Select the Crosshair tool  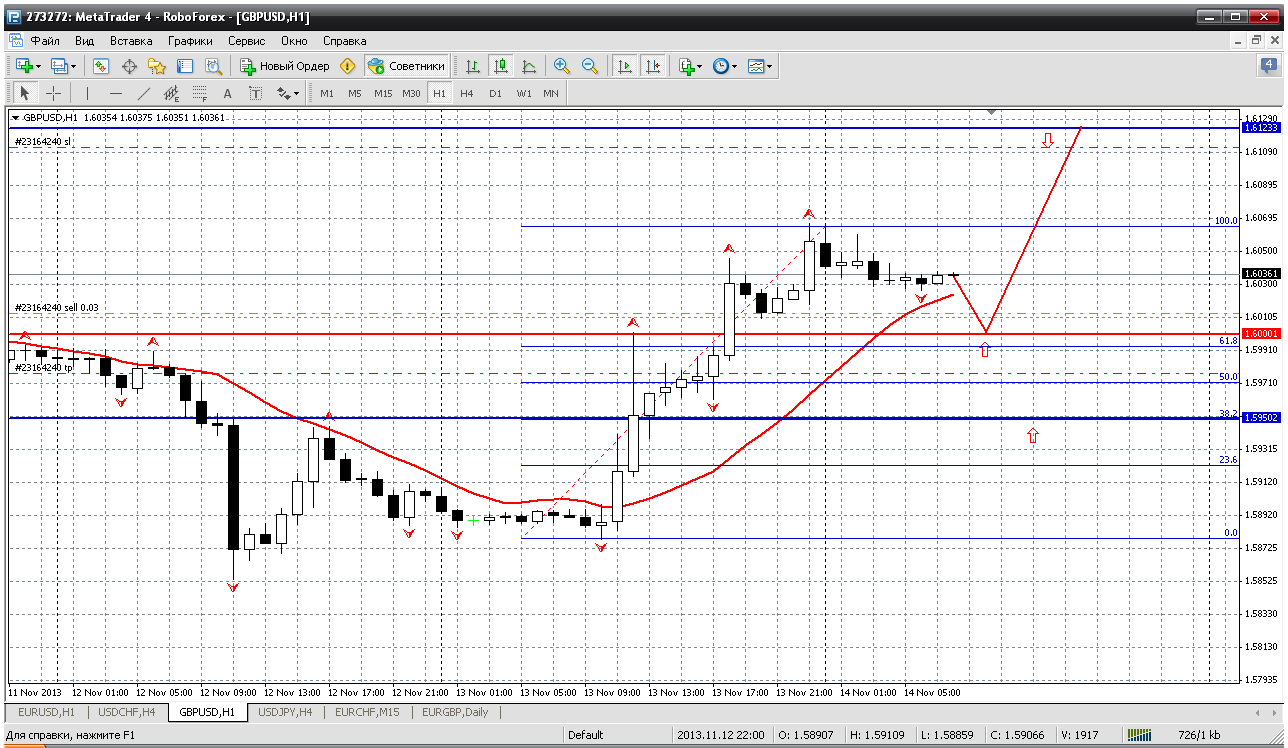pyautogui.click(x=53, y=93)
